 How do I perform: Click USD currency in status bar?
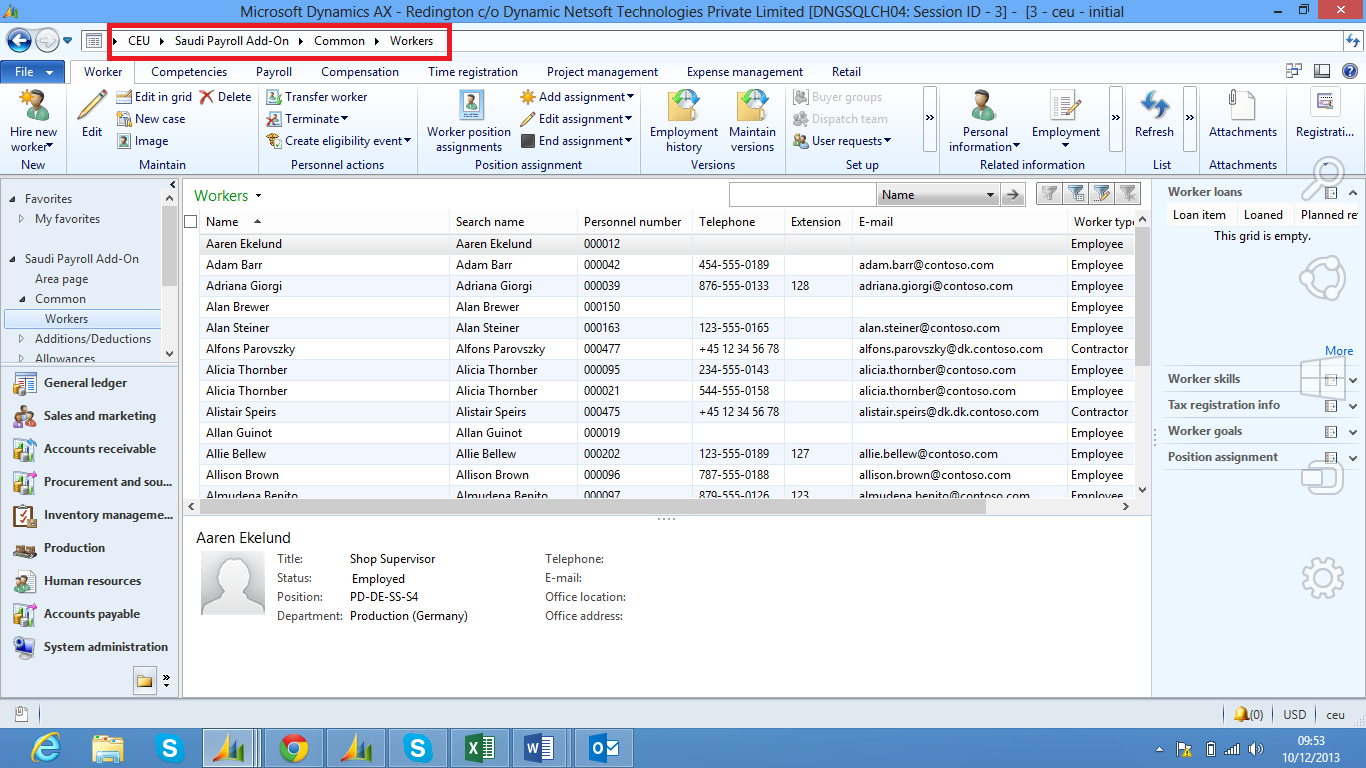(1295, 715)
